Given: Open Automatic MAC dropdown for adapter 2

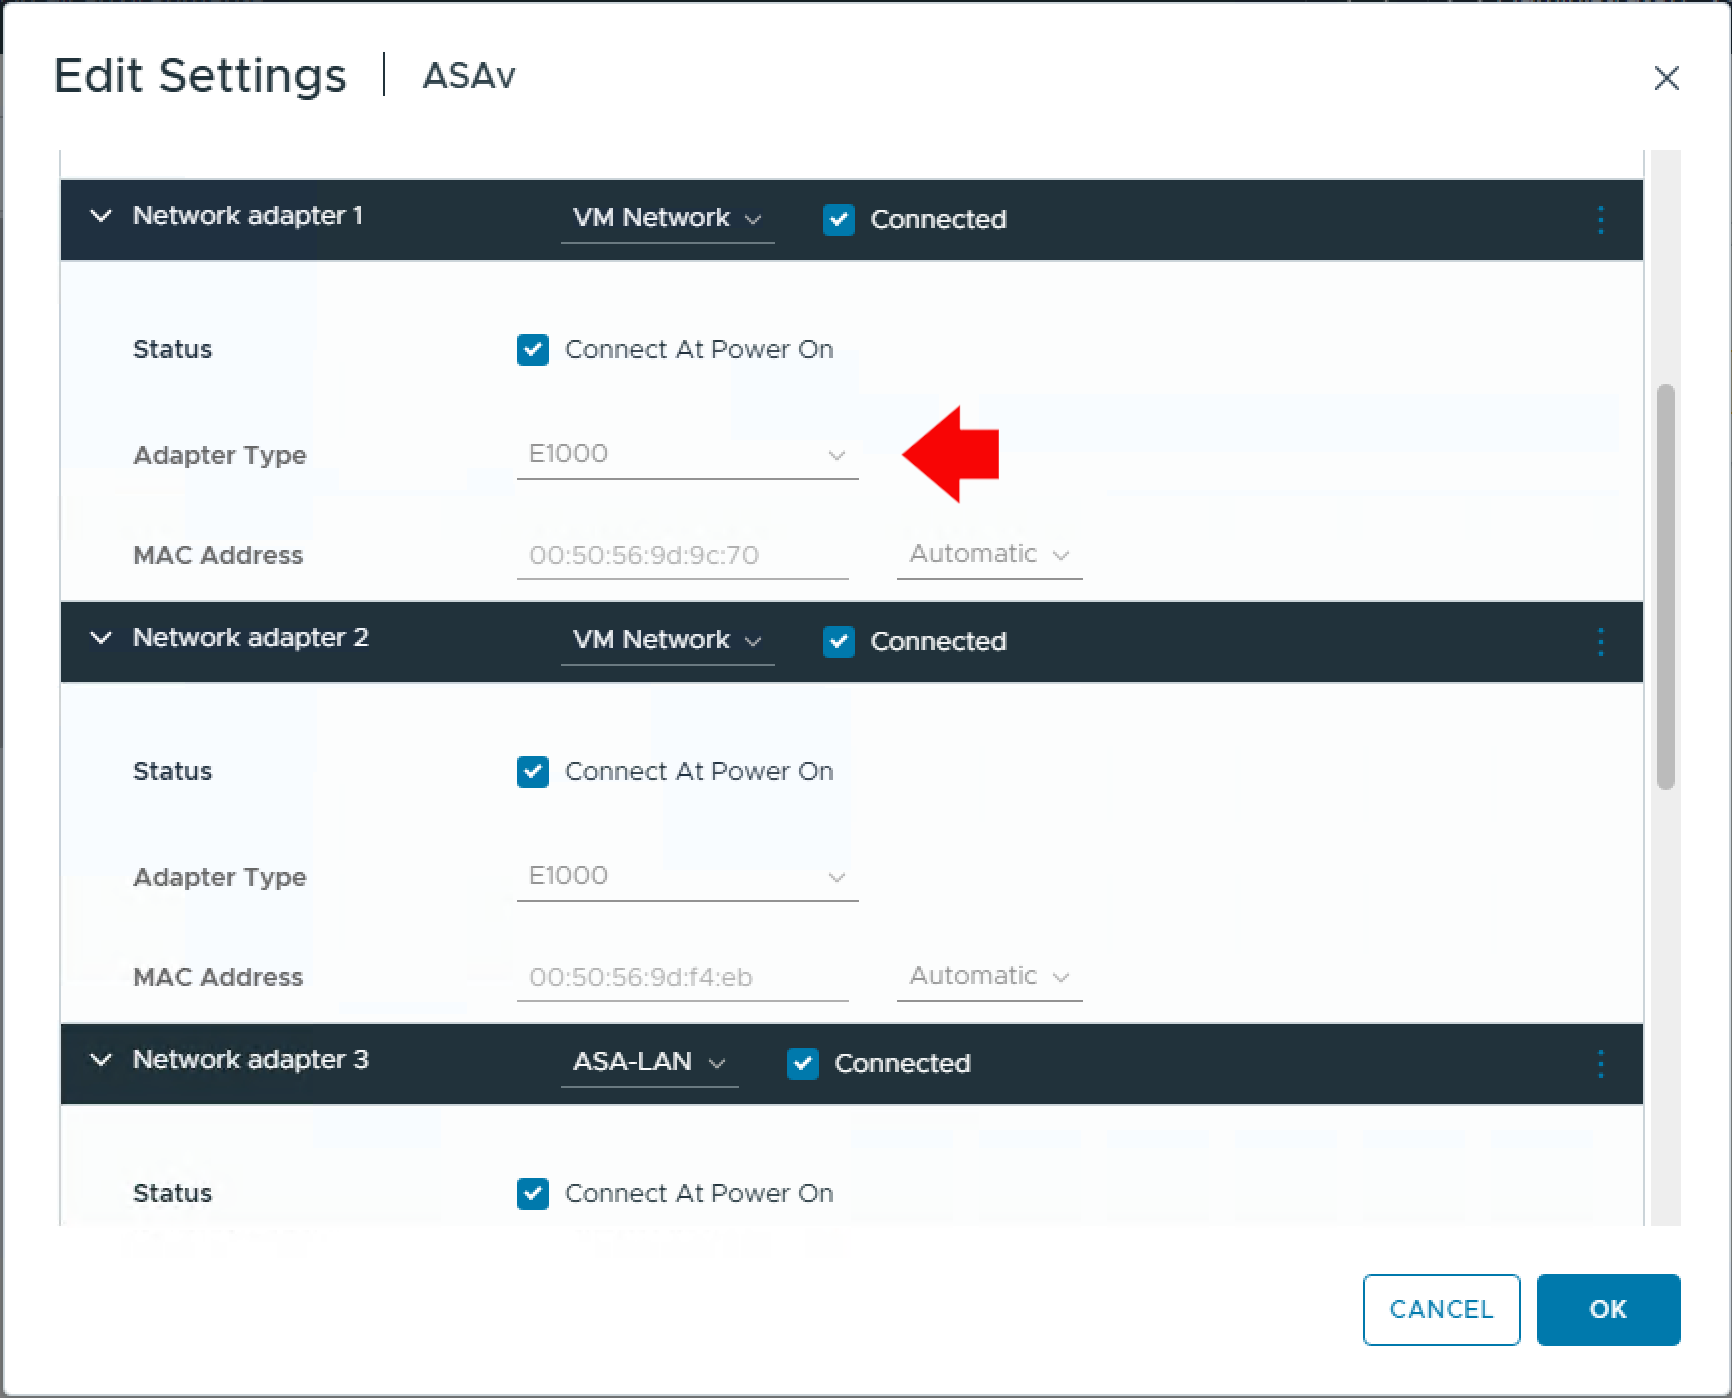Looking at the screenshot, I should click(989, 977).
